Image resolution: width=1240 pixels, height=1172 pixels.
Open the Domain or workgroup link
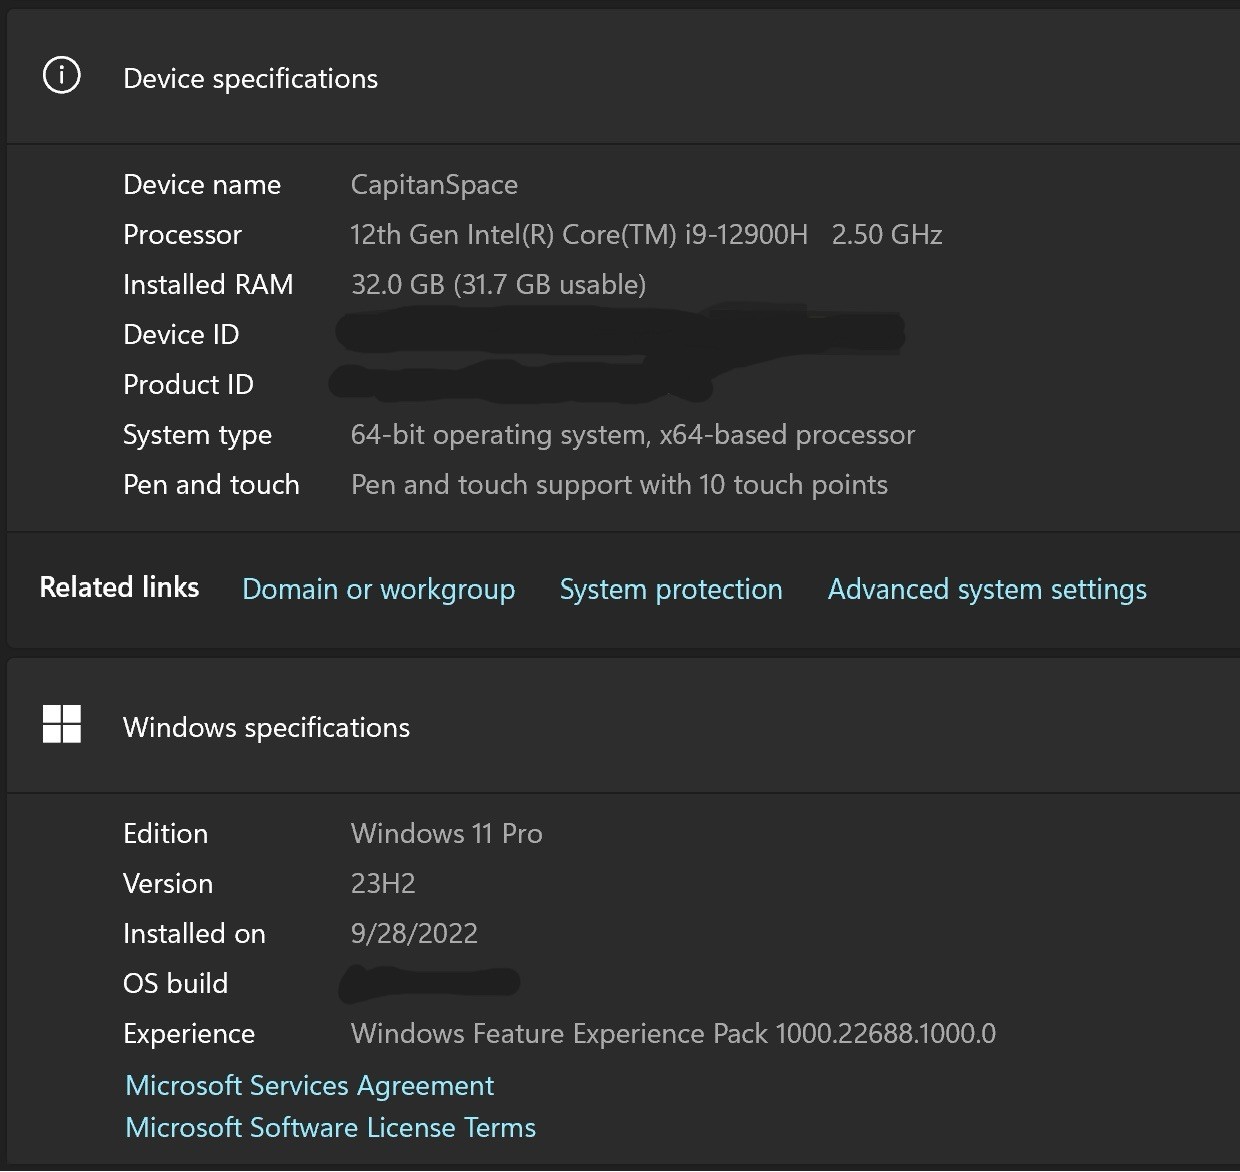[378, 589]
